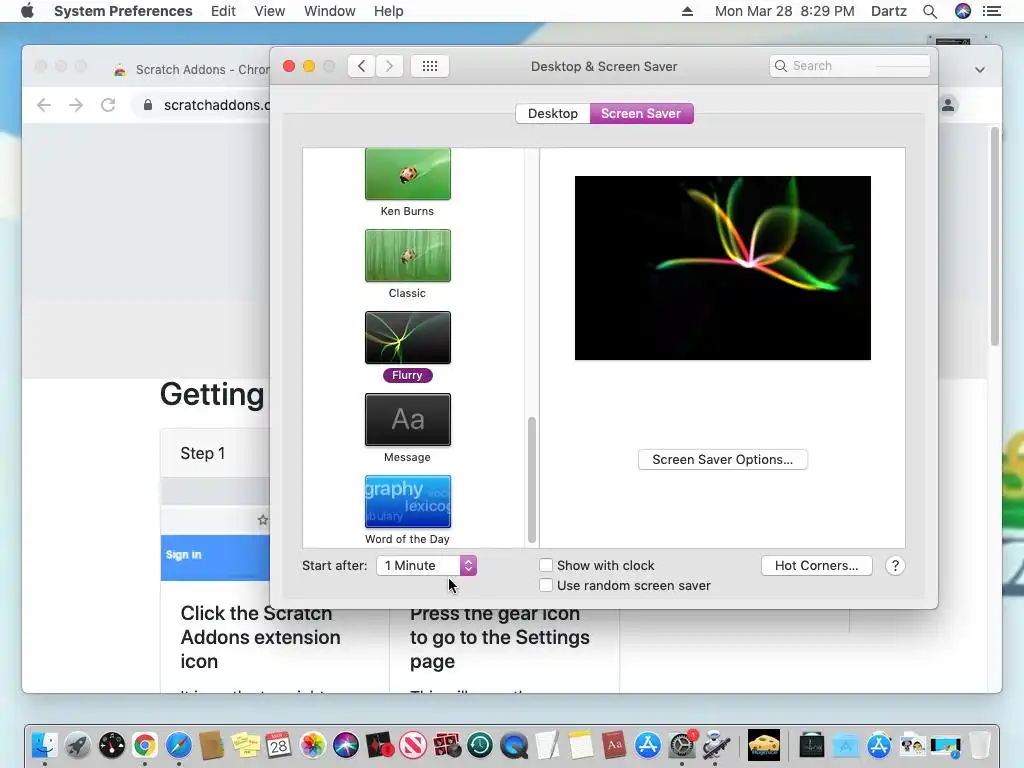This screenshot has width=1024, height=768.
Task: Enable Use random screen saver
Action: (x=546, y=585)
